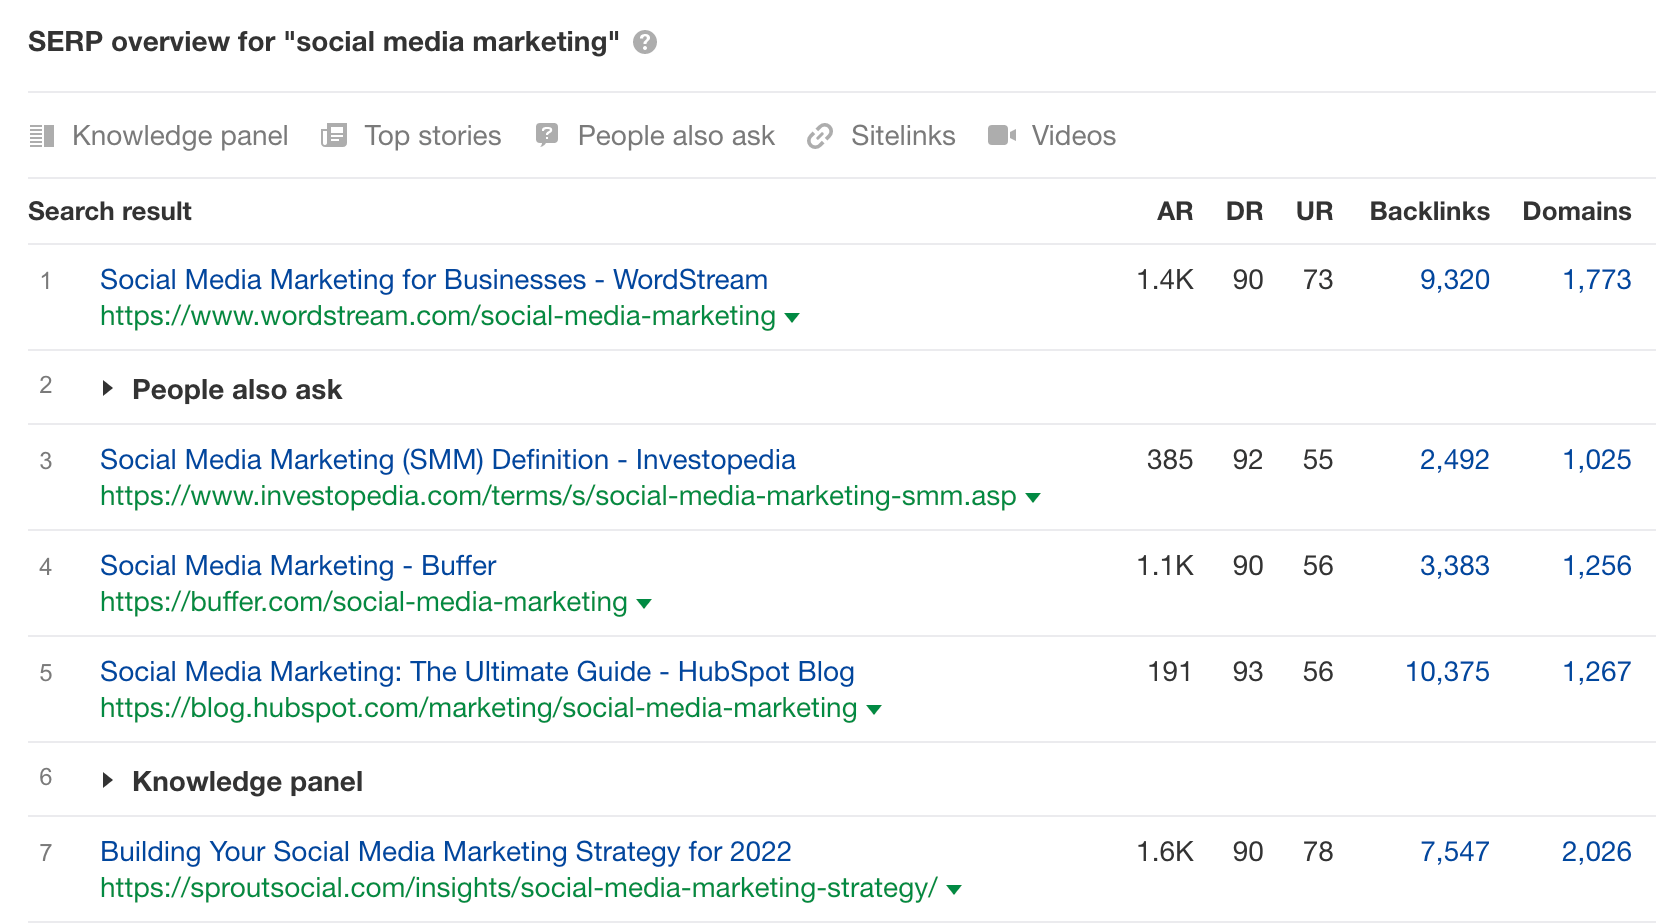Click the Knowledge panel SERP feature icon

(x=42, y=135)
